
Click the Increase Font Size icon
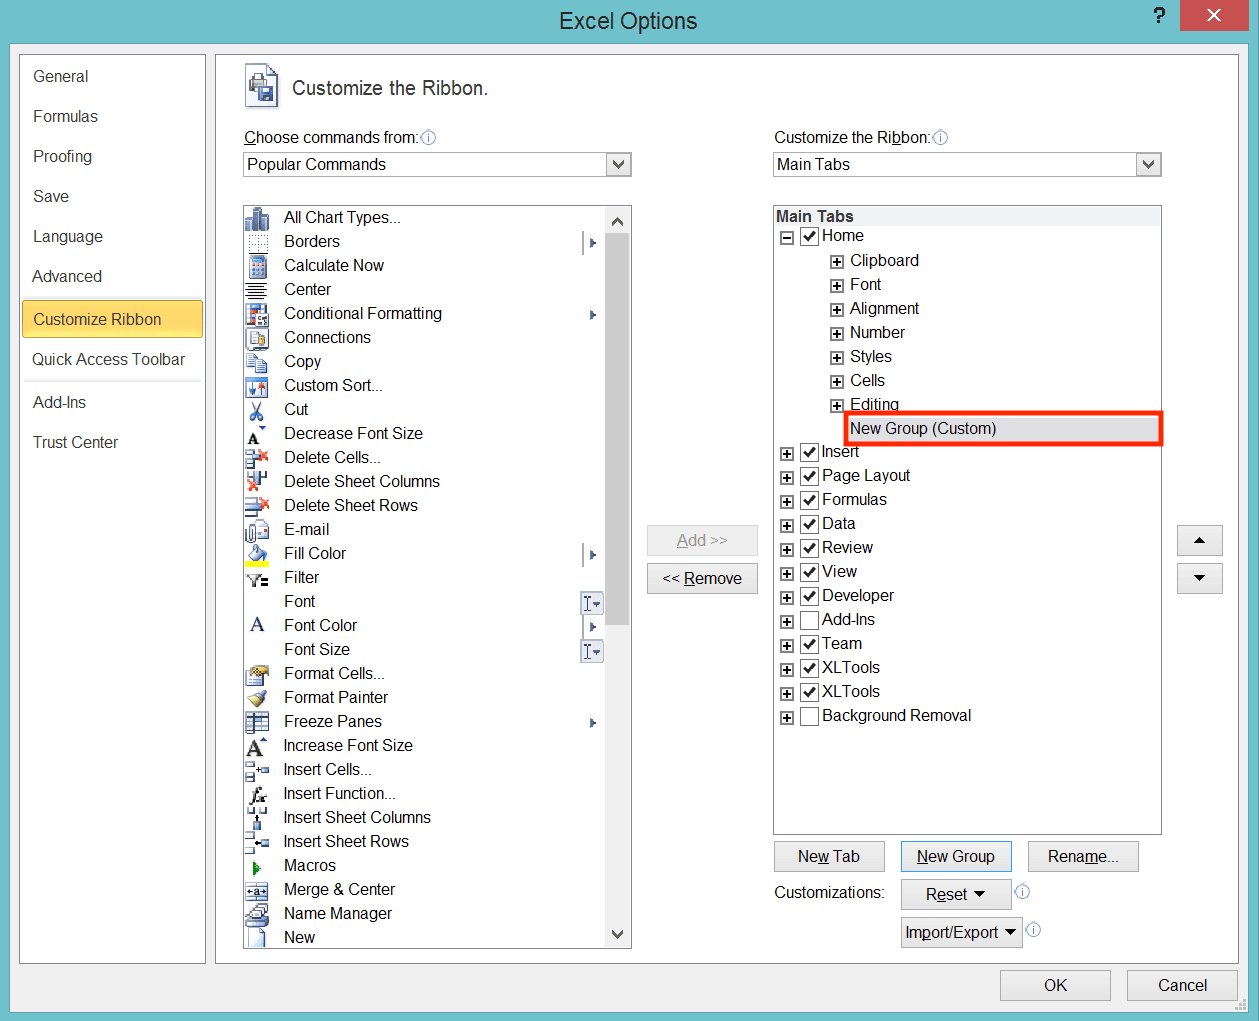click(x=257, y=746)
